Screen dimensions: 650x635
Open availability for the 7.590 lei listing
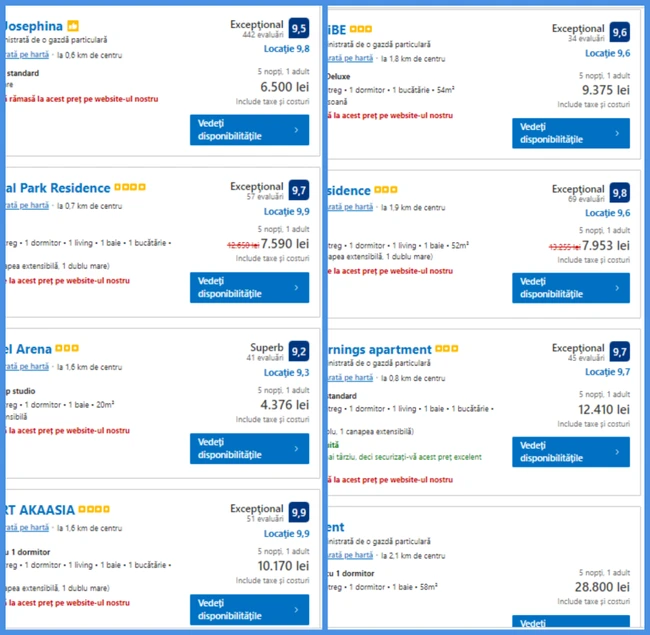250,288
